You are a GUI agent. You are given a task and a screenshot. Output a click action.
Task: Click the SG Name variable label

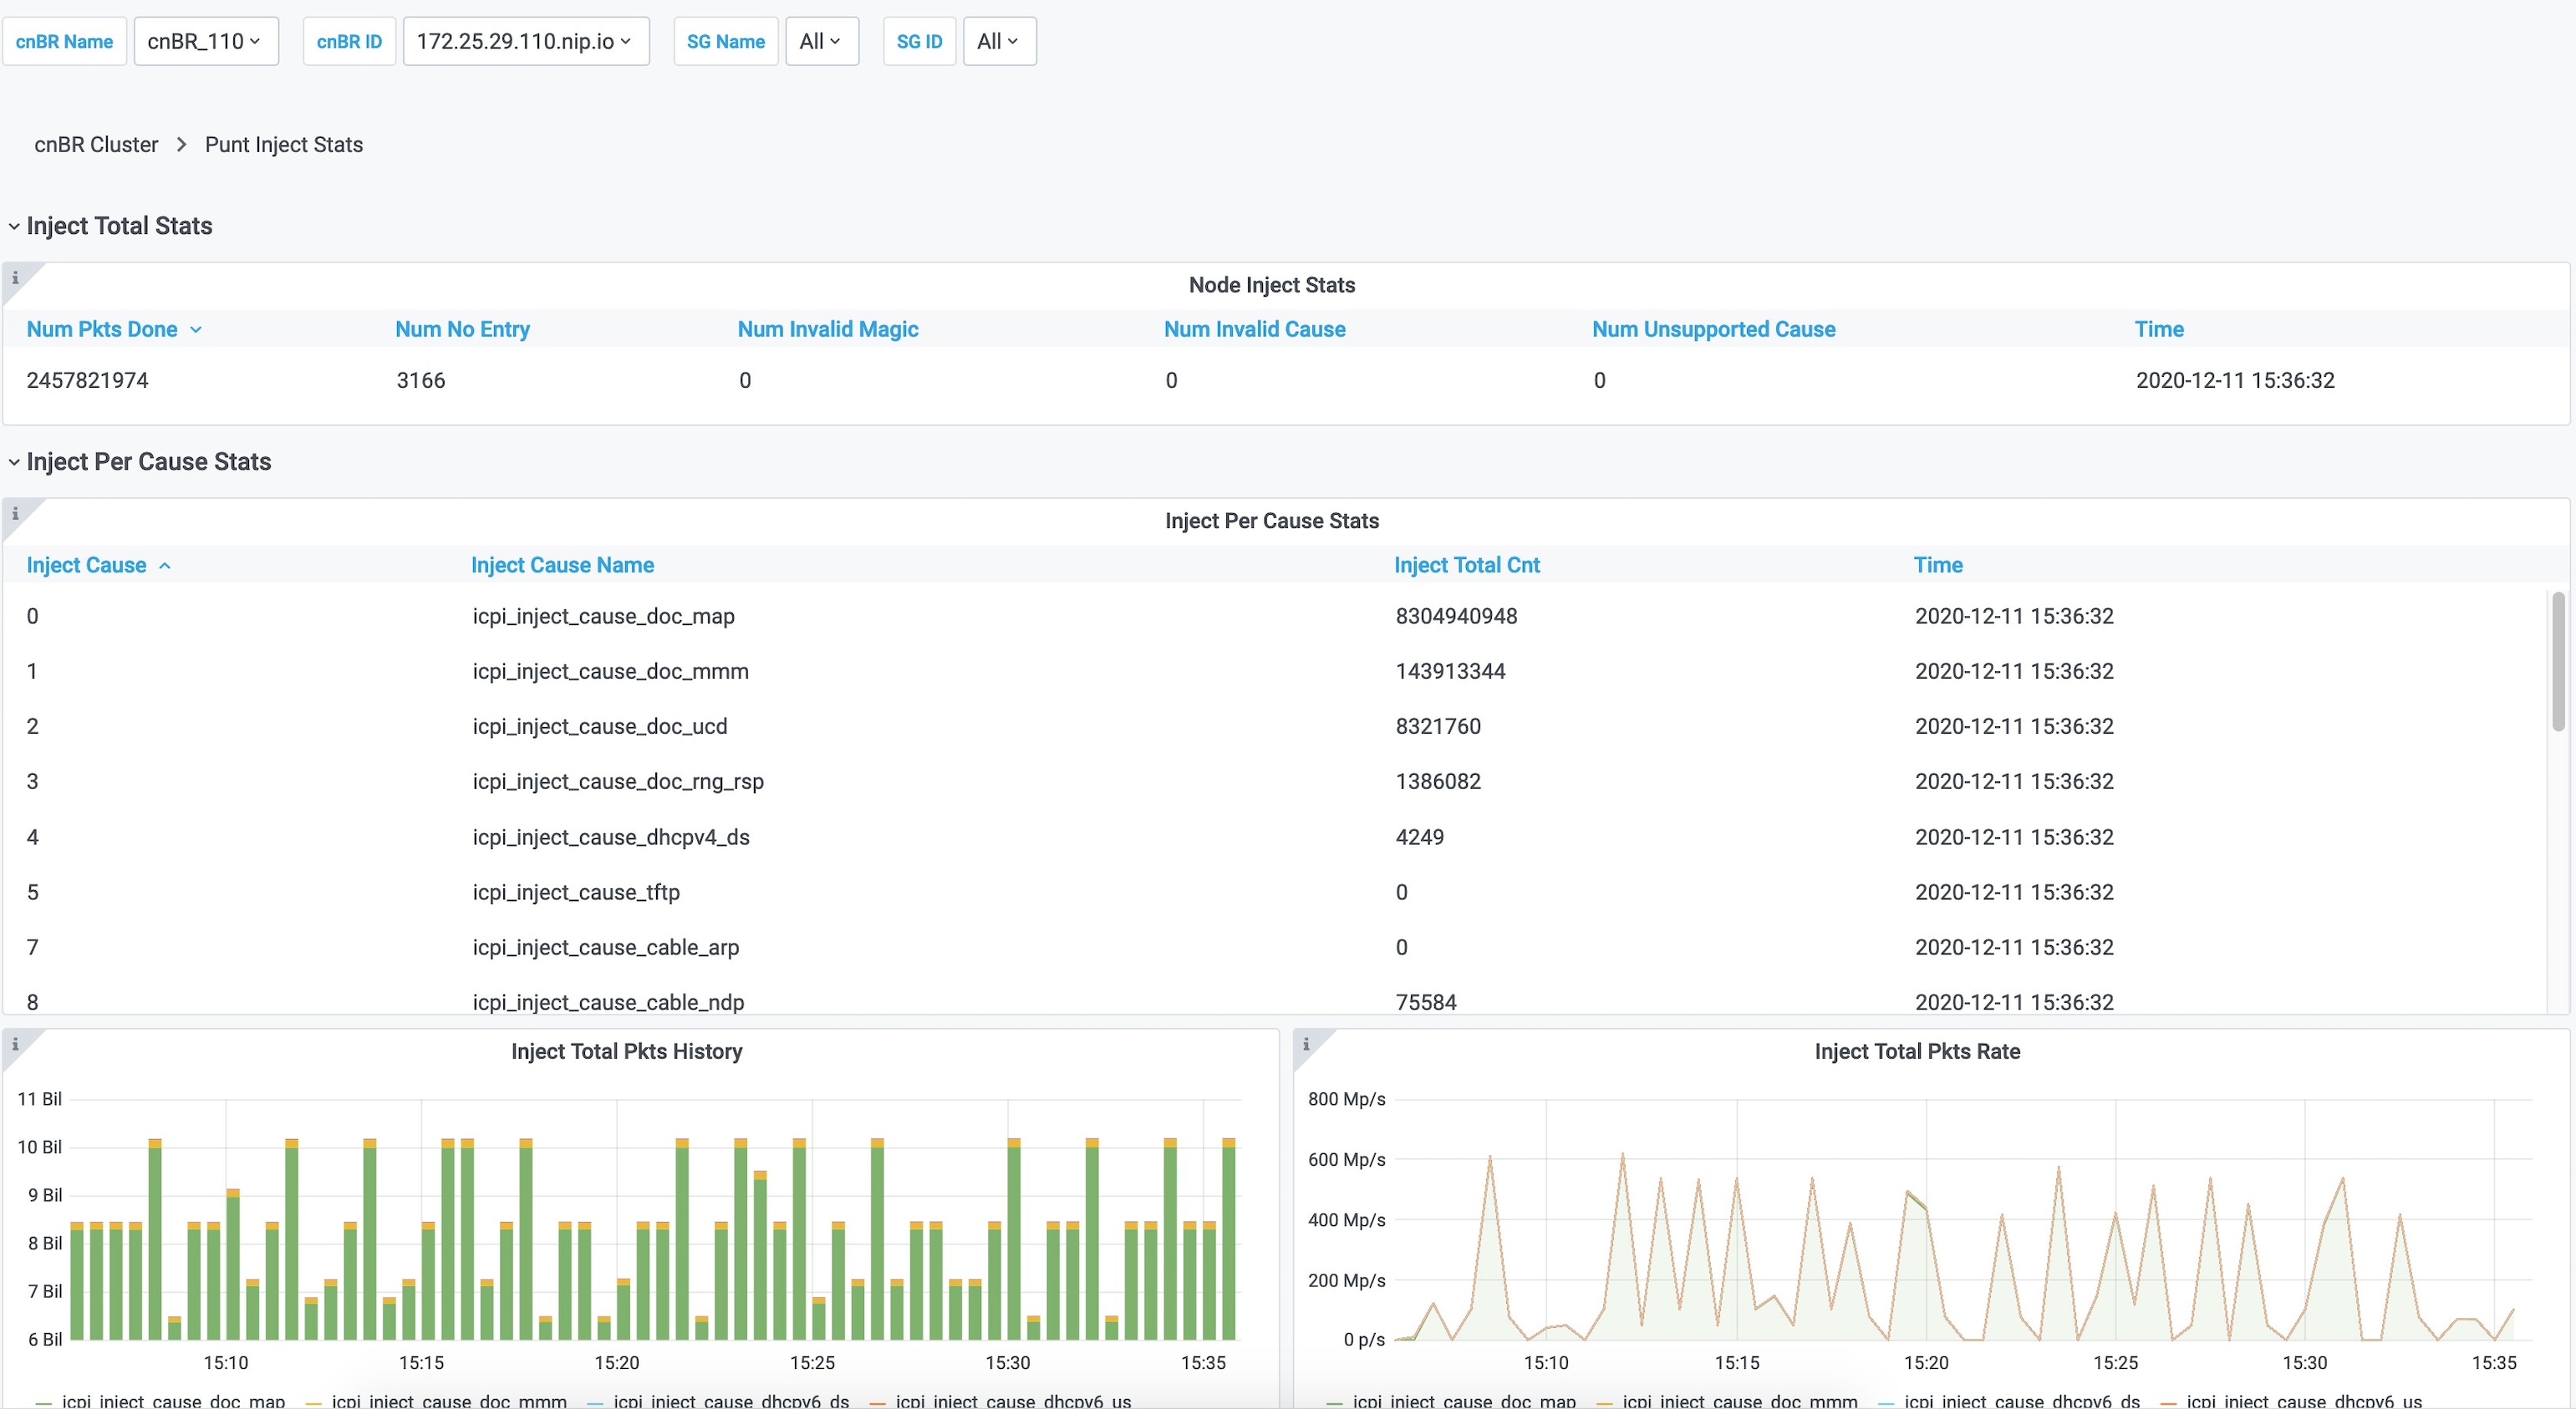(726, 41)
